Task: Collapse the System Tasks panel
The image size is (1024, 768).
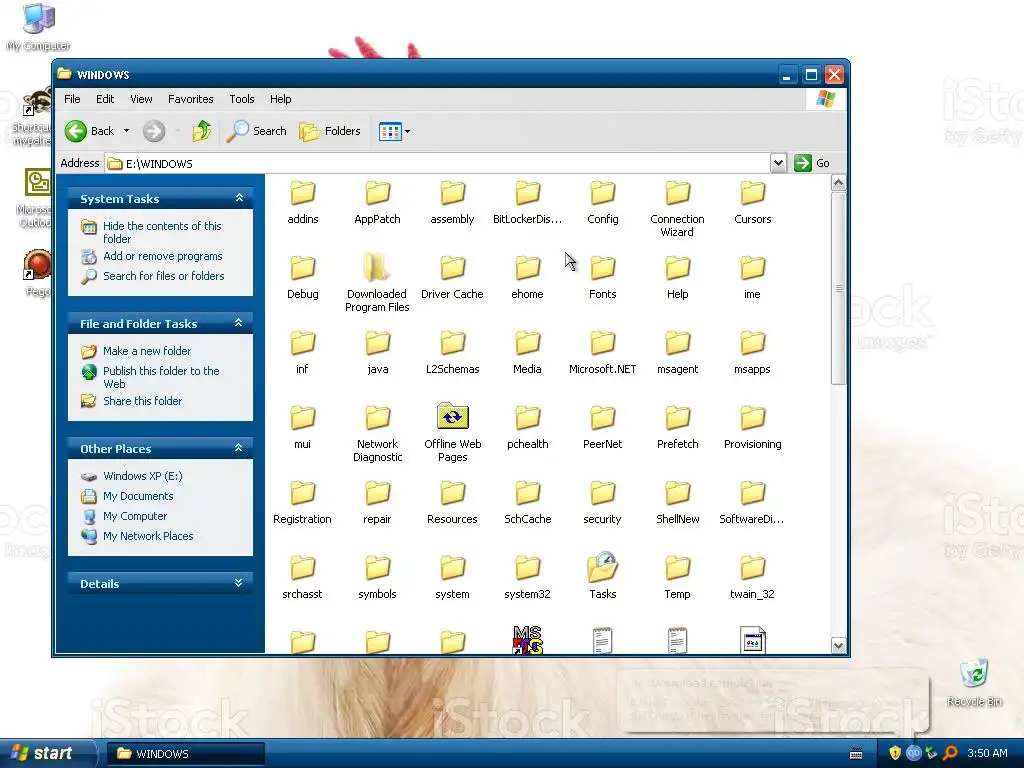Action: click(x=239, y=198)
